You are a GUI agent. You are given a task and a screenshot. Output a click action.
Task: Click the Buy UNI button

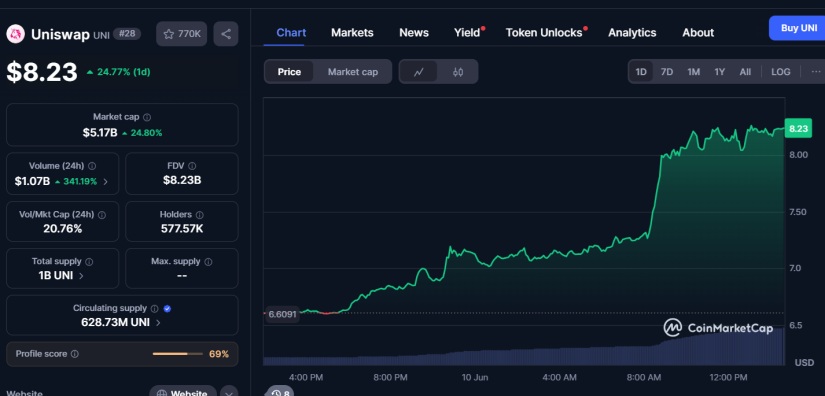pyautogui.click(x=798, y=28)
